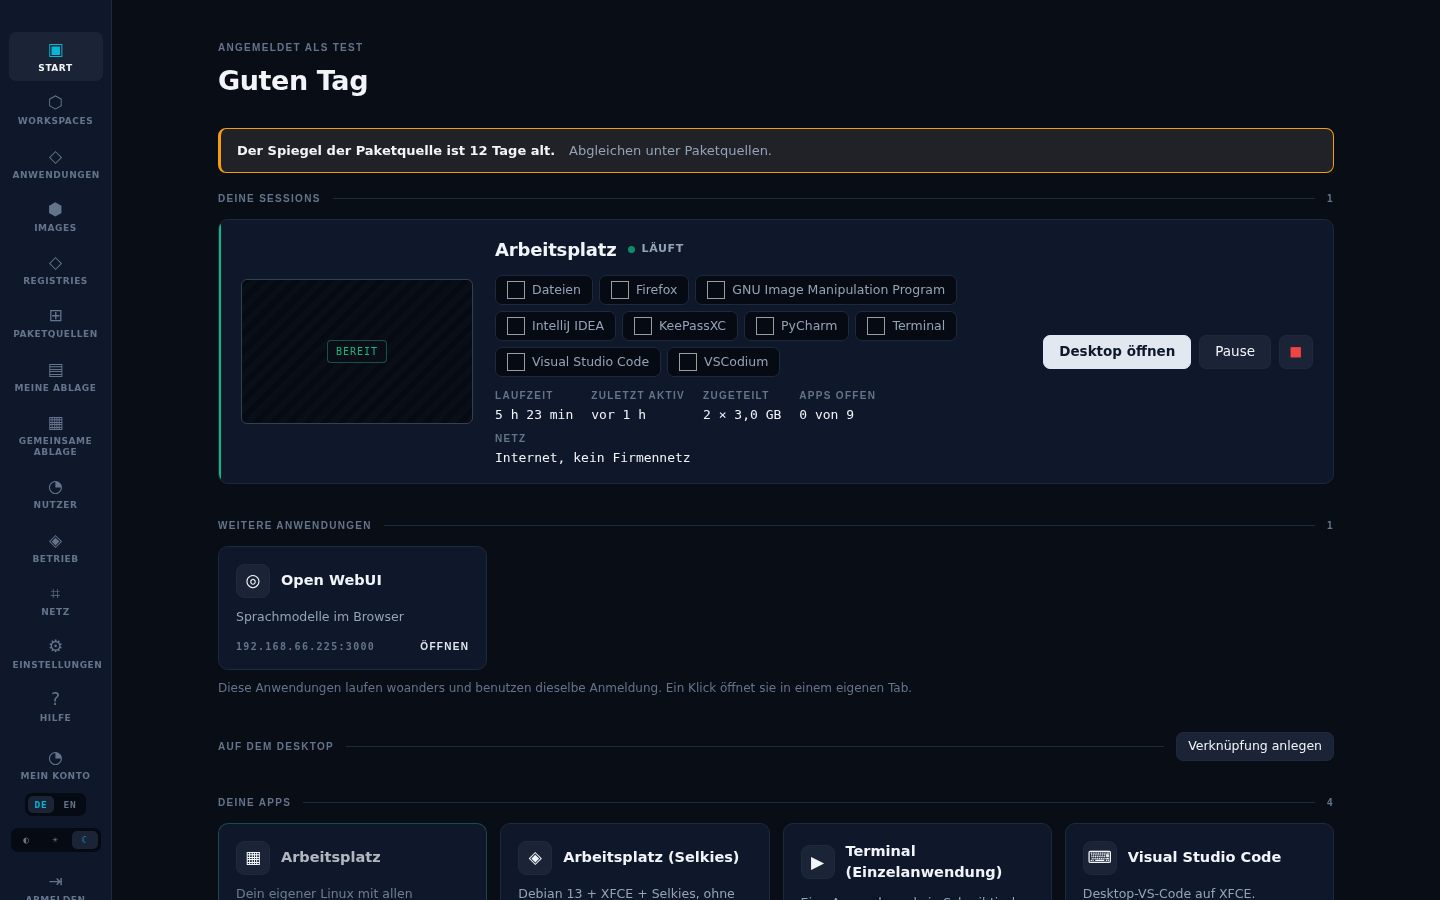The width and height of the screenshot is (1440, 900).
Task: Open the Netz sidebar icon
Action: [55, 594]
